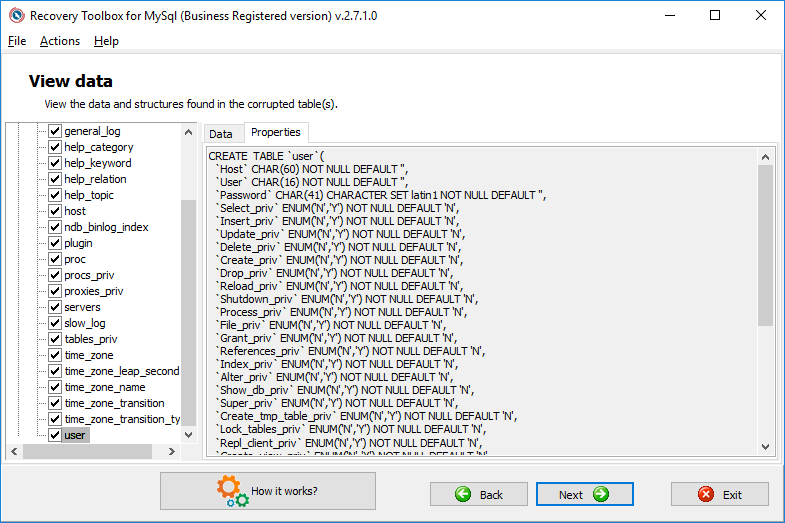Screen dimensions: 785x523
Task: Open the Actions menu
Action: point(60,41)
